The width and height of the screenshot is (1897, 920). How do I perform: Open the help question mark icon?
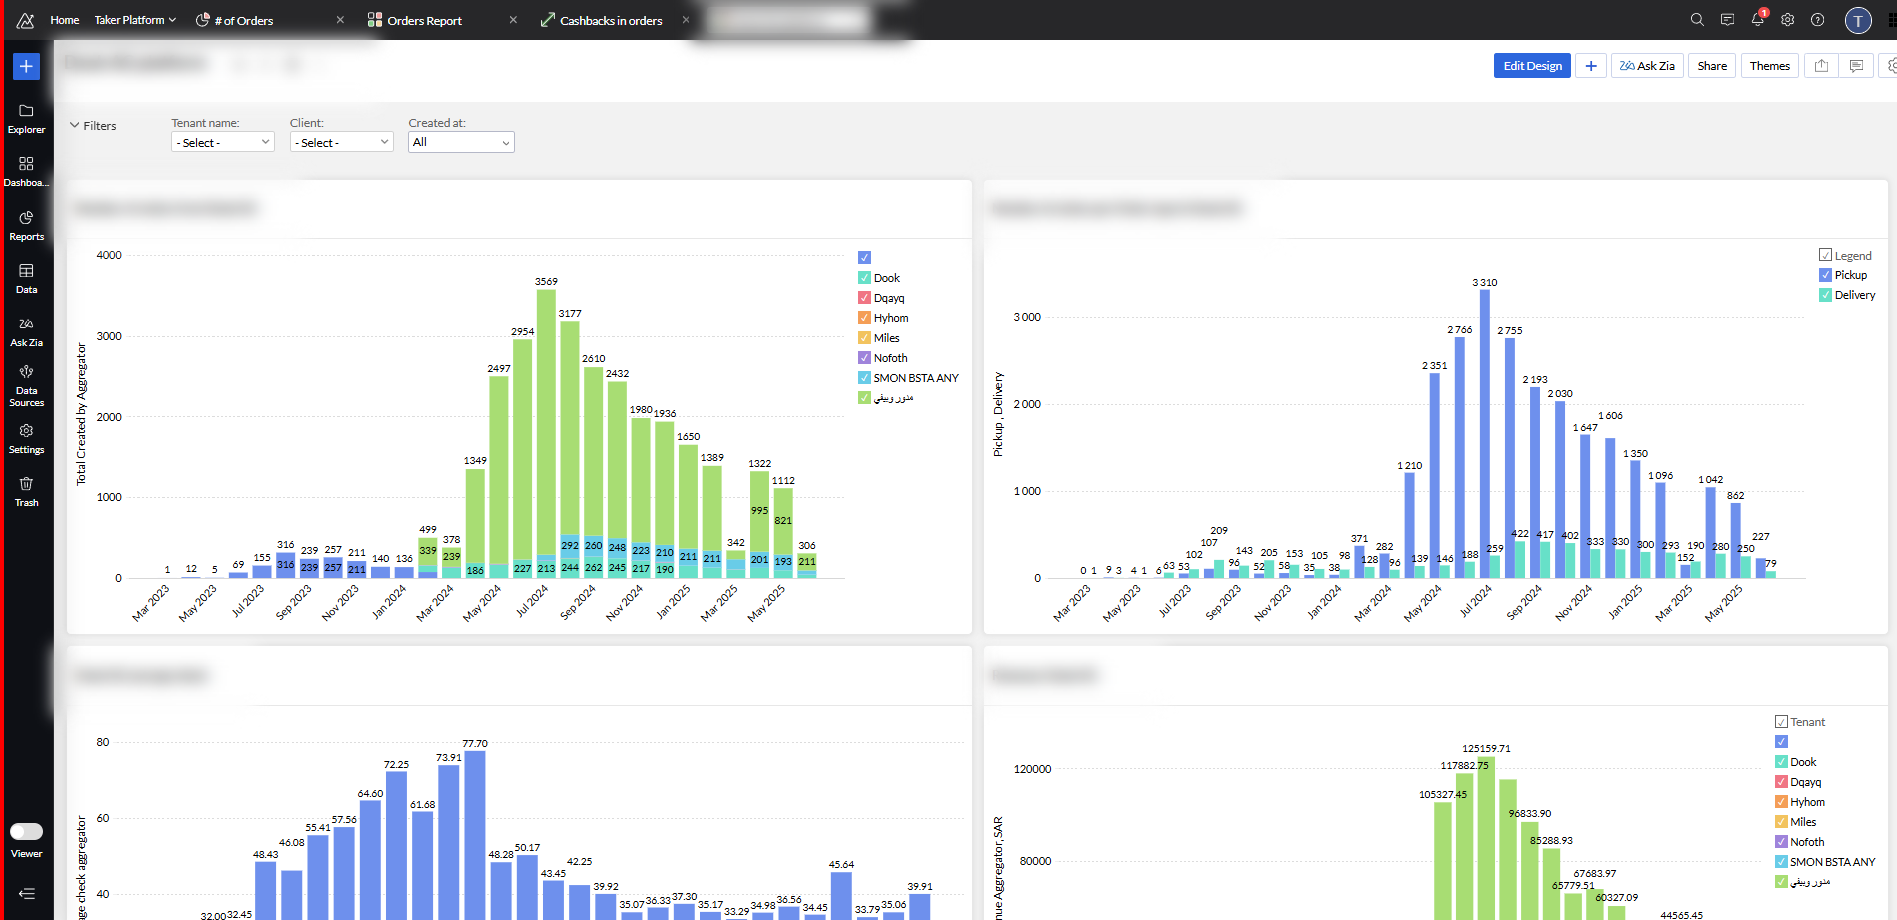tap(1817, 20)
